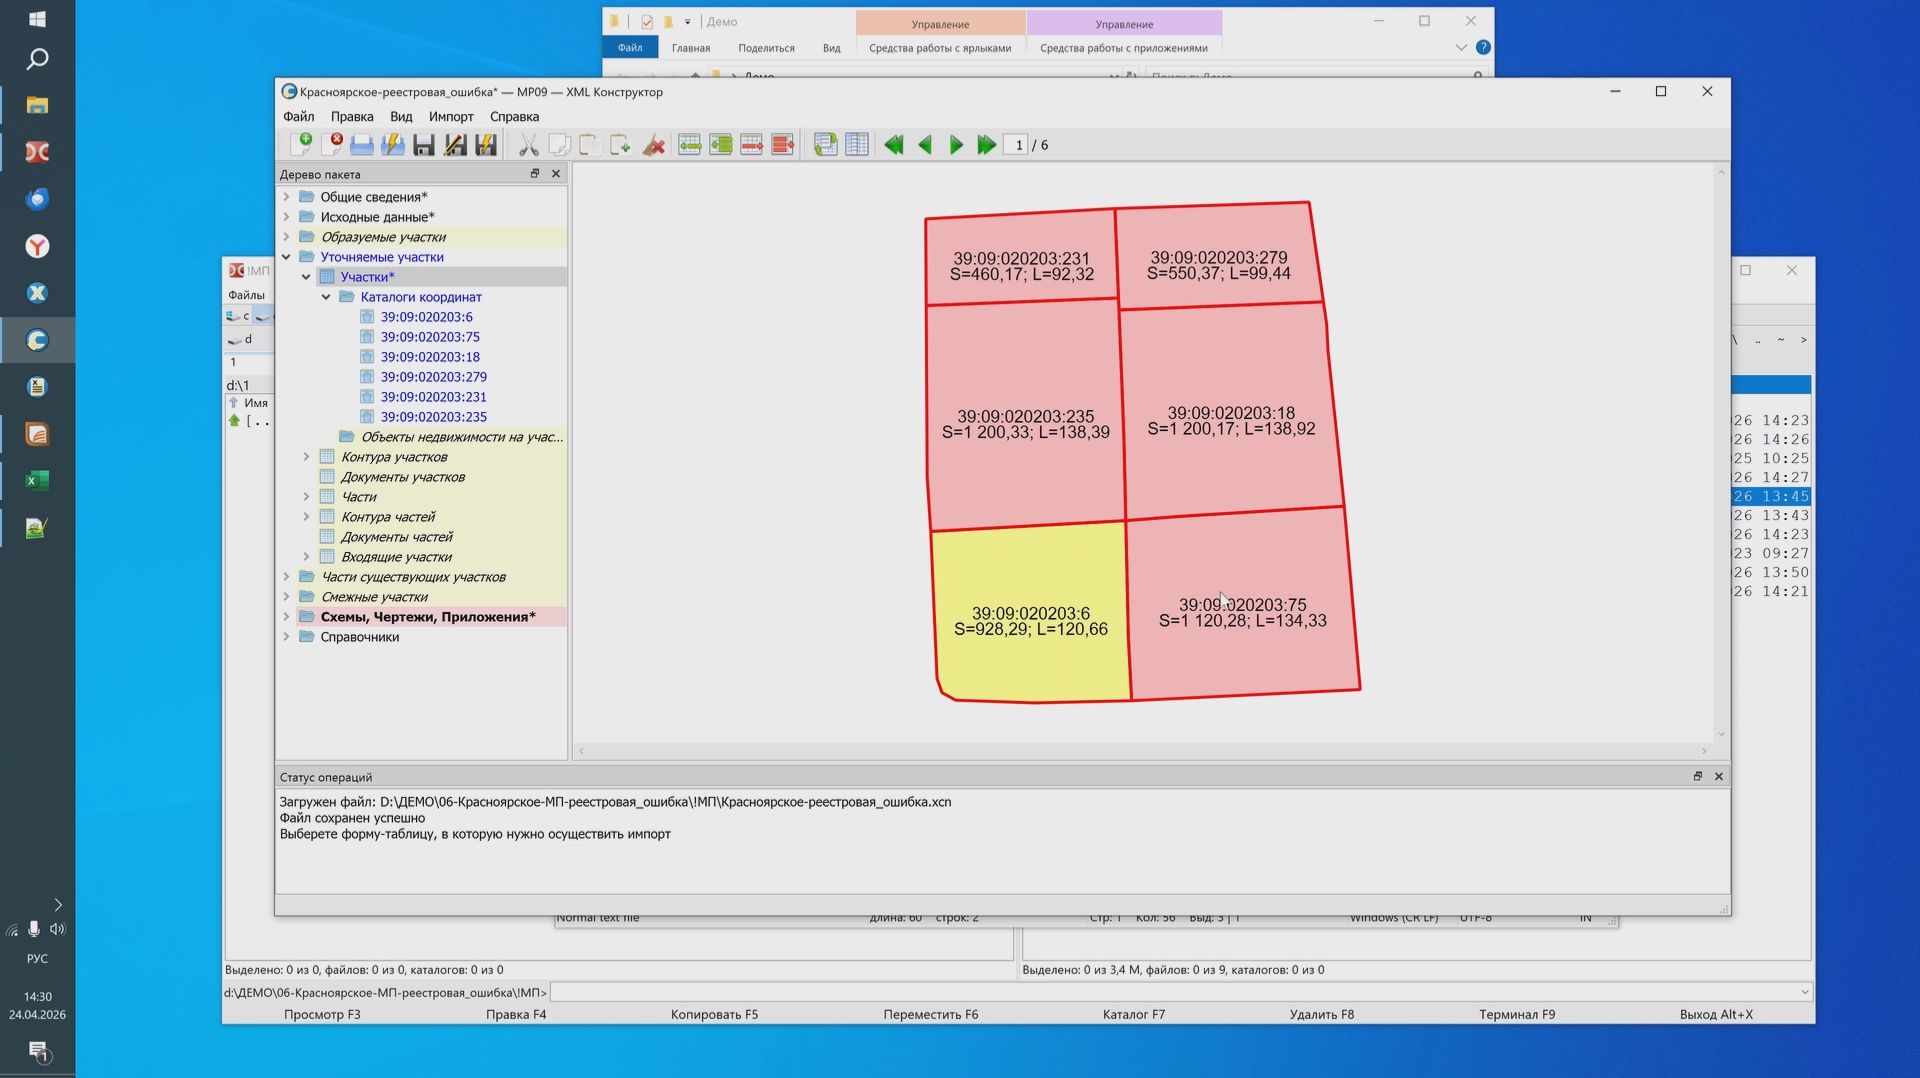Screen dimensions: 1920x1078
Task: Close the Статус операций panel
Action: coord(1719,777)
